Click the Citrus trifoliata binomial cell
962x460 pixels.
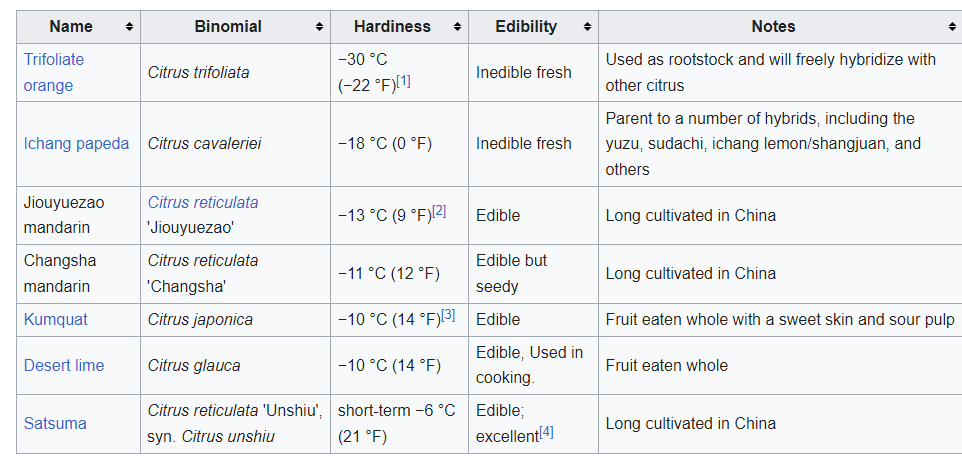pyautogui.click(x=199, y=72)
